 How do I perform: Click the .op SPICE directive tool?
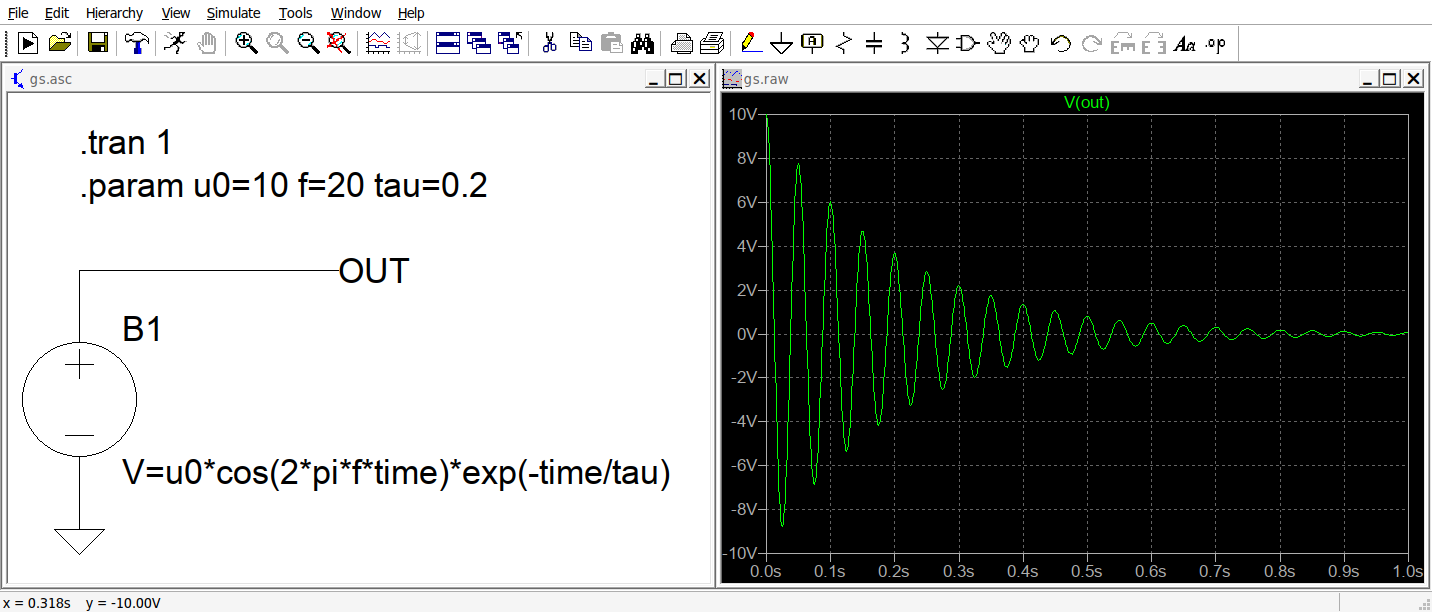click(x=1216, y=42)
